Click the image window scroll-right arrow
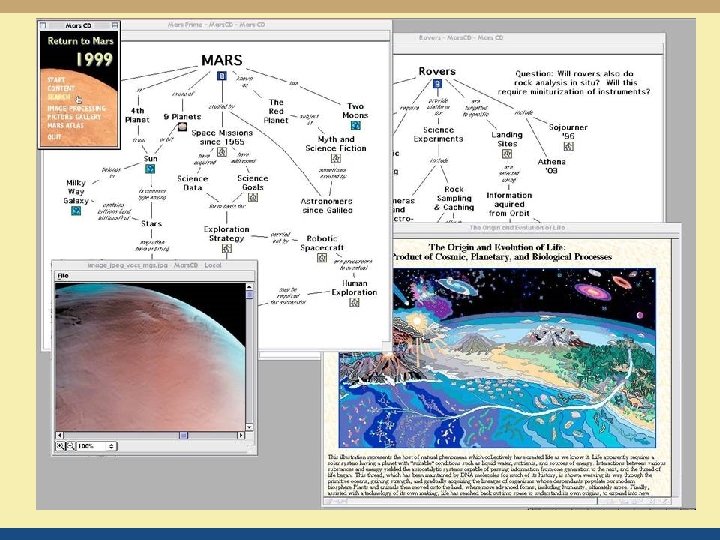Viewport: 720px width, 540px height. click(x=241, y=435)
